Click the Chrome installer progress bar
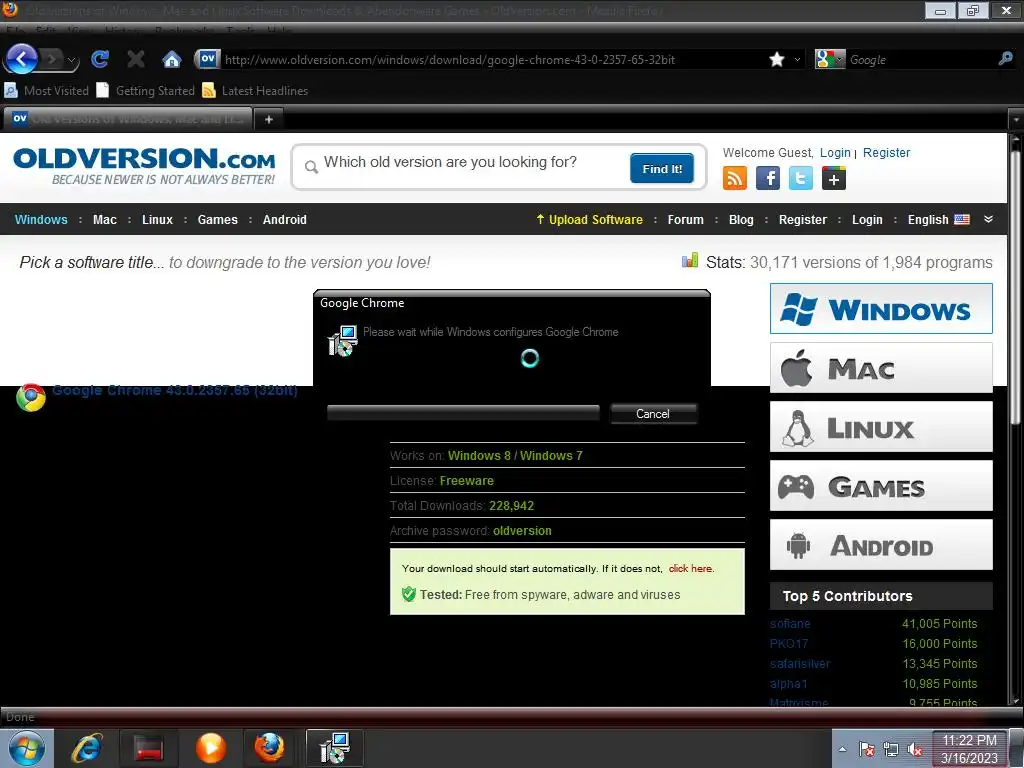The image size is (1024, 768). tap(463, 413)
